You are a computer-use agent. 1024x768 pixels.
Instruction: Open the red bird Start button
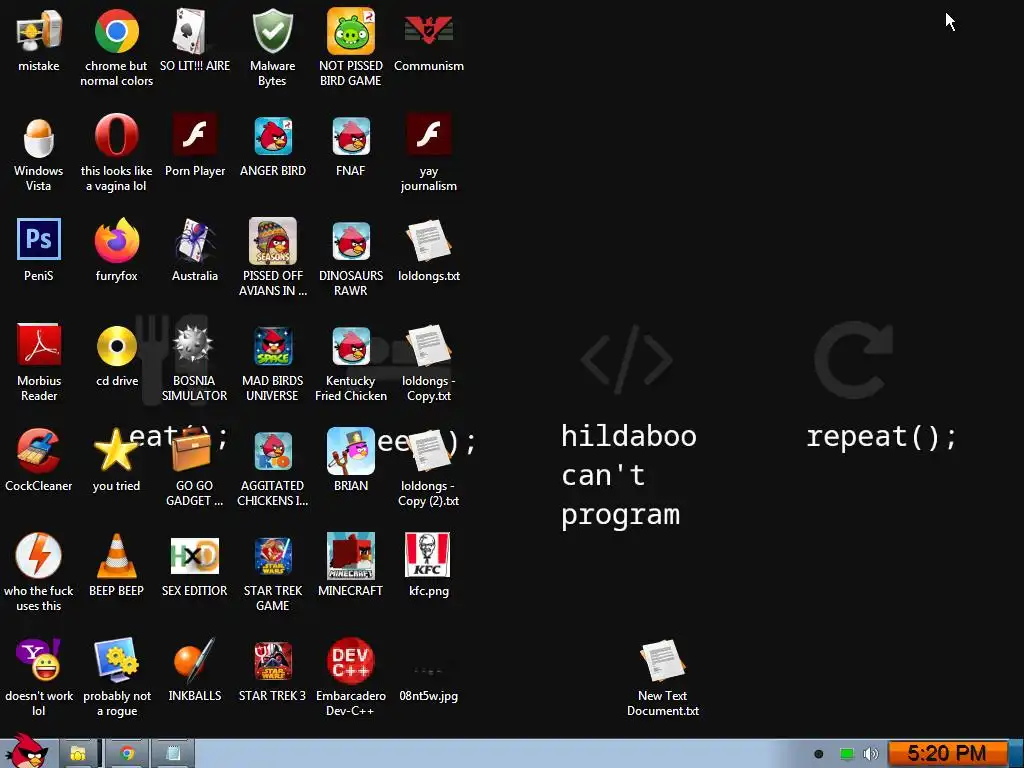[x=26, y=752]
